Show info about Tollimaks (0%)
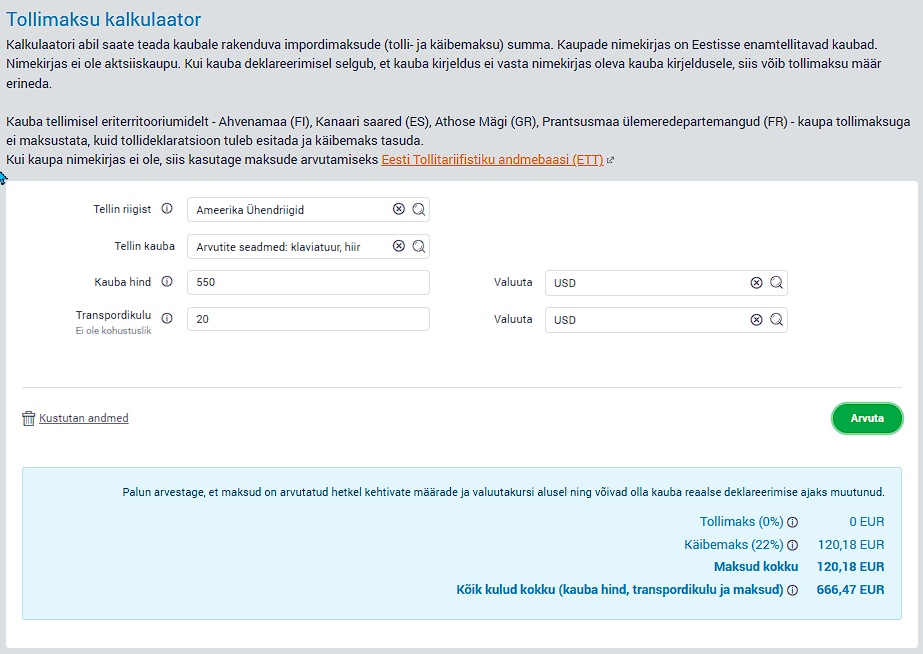Image resolution: width=923 pixels, height=654 pixels. (x=793, y=522)
